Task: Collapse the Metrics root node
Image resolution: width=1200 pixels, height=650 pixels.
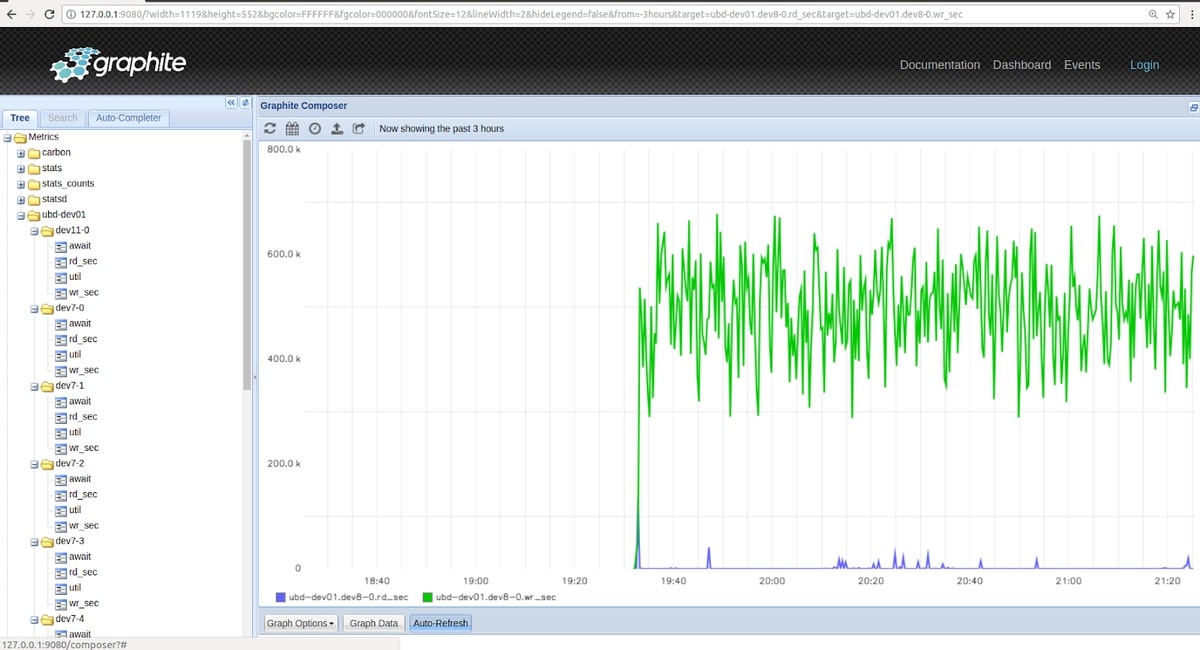Action: click(x=7, y=137)
